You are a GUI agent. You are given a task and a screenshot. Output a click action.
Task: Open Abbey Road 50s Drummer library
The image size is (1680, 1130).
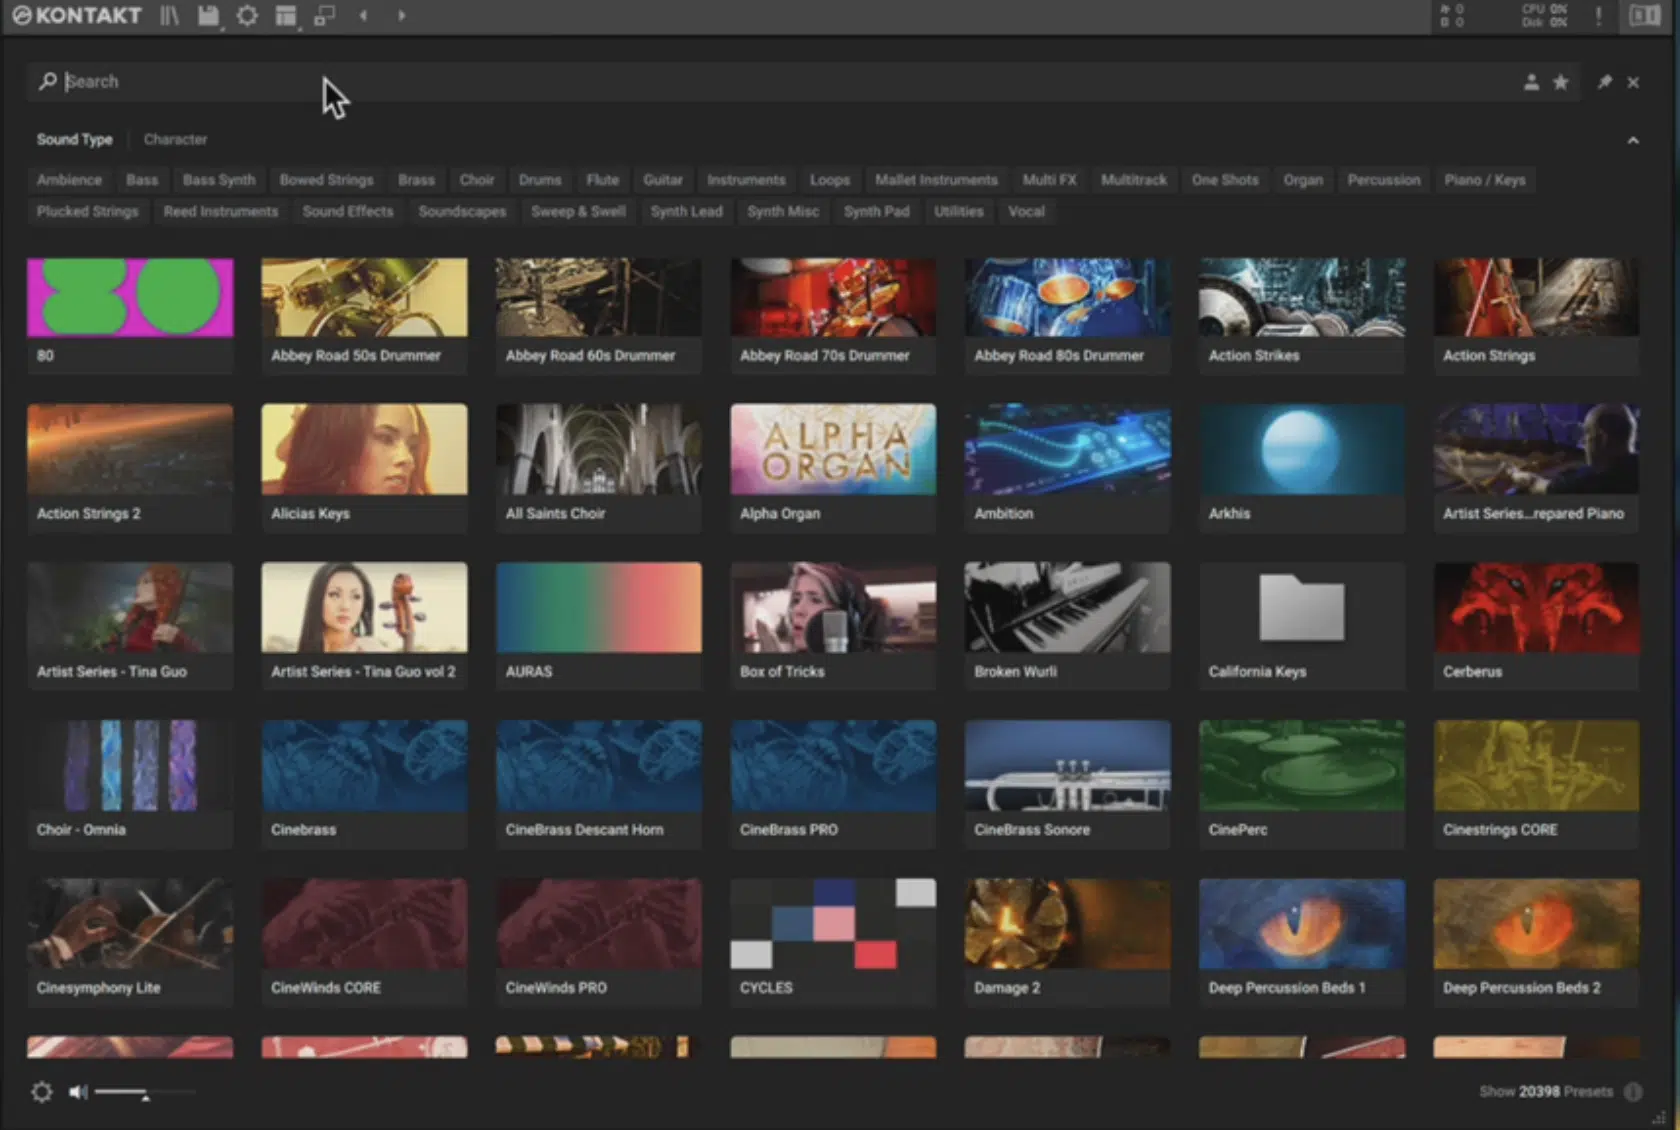(364, 316)
